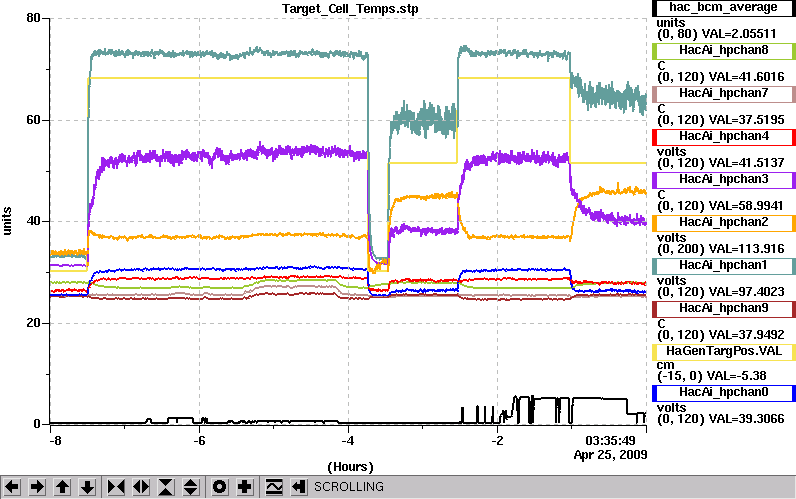Click the Target_Cell_Temps.stp graph title
This screenshot has width=796, height=499.
[350, 9]
